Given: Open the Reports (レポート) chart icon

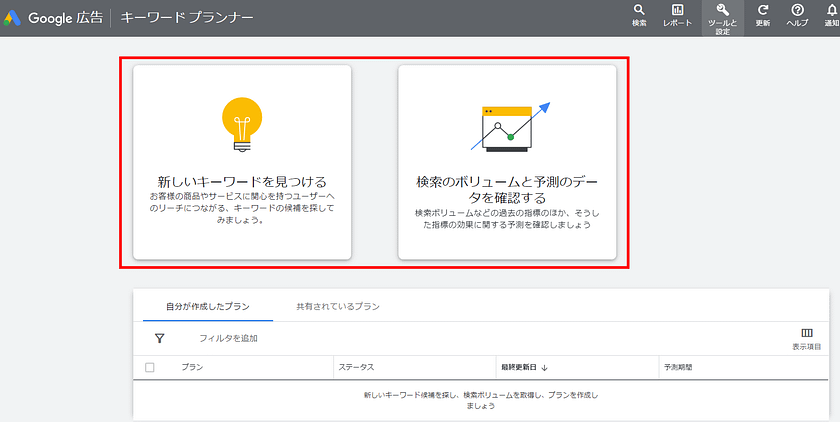Looking at the screenshot, I should pyautogui.click(x=677, y=11).
